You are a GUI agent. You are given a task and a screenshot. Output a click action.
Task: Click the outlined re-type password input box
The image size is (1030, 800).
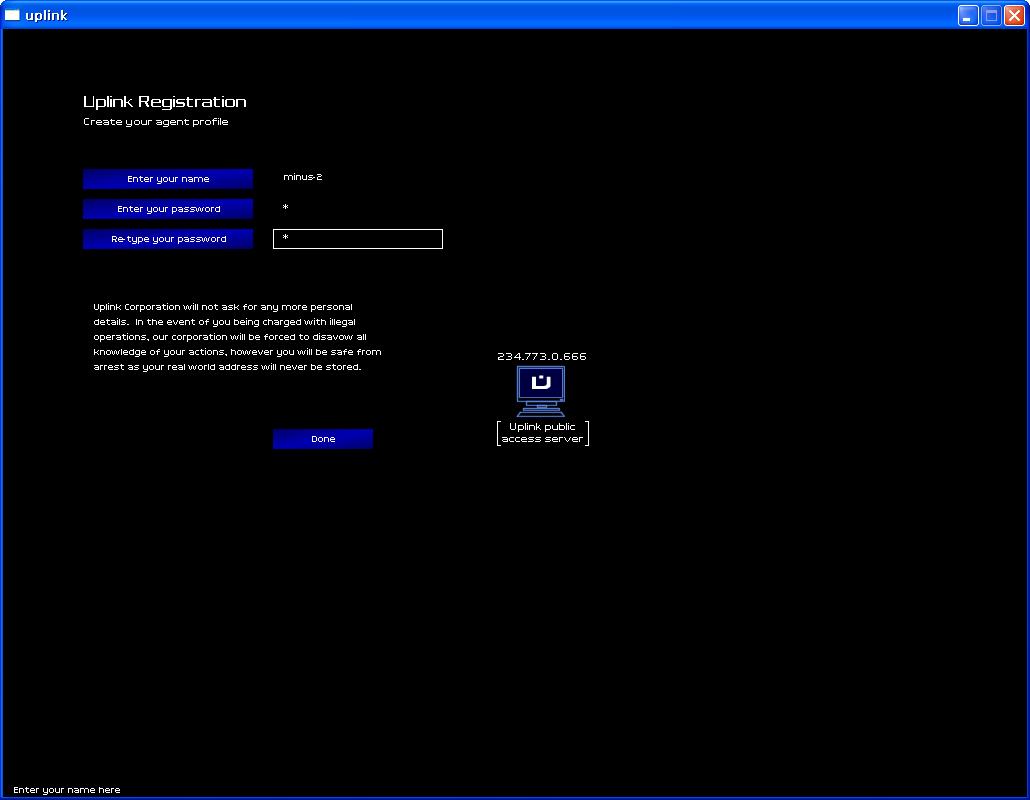(x=357, y=239)
